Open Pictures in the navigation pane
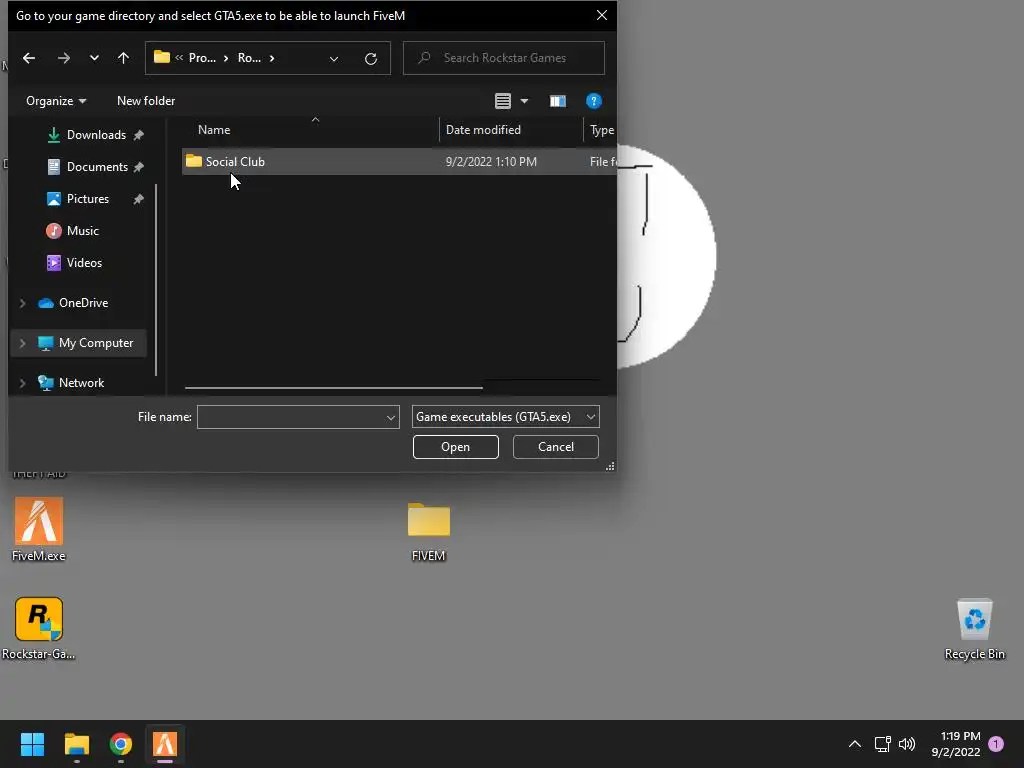Image resolution: width=1024 pixels, height=768 pixels. (88, 199)
